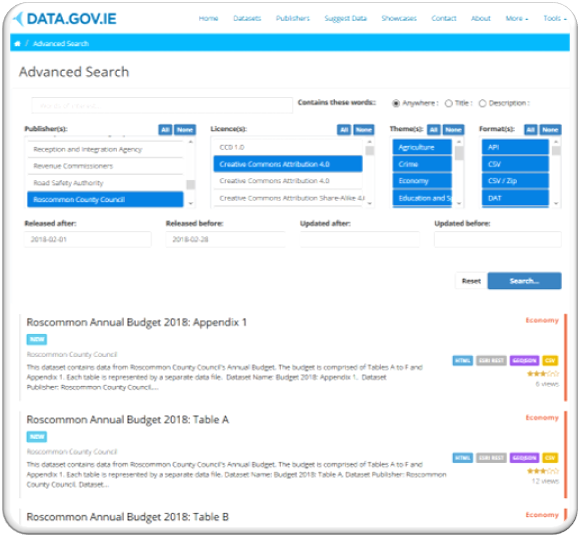The image size is (580, 537).
Task: Click the CSV badge on Table A result
Action: [x=550, y=458]
